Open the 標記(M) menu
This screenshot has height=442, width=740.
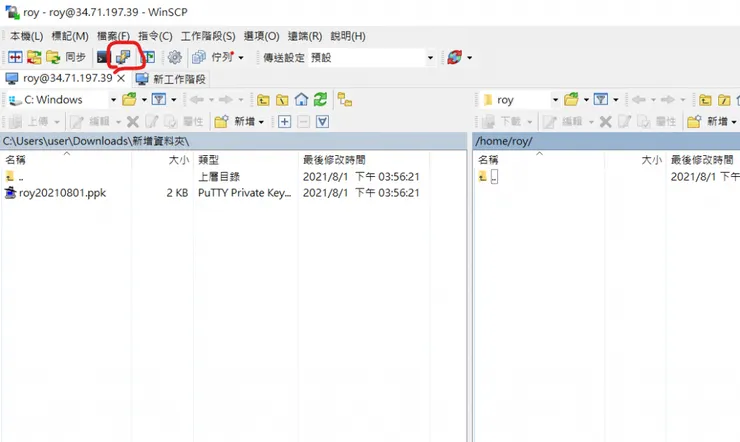pyautogui.click(x=70, y=36)
